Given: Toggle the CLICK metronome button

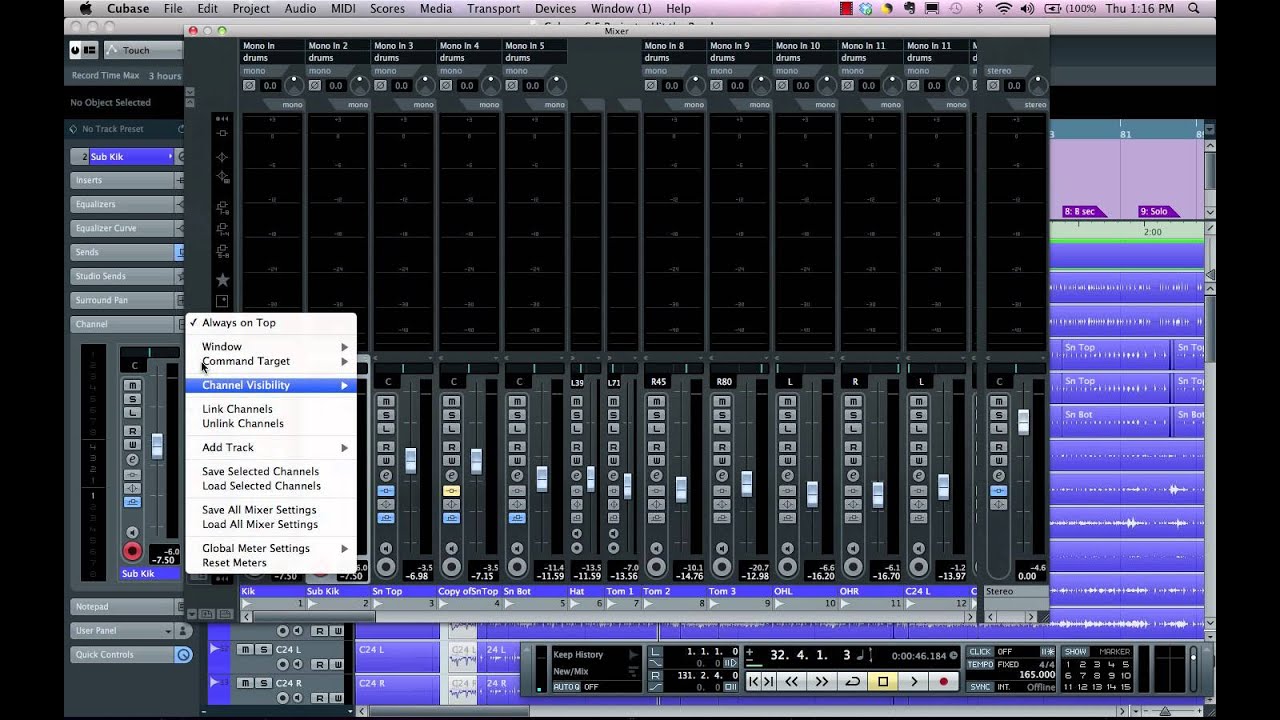Looking at the screenshot, I should point(980,652).
